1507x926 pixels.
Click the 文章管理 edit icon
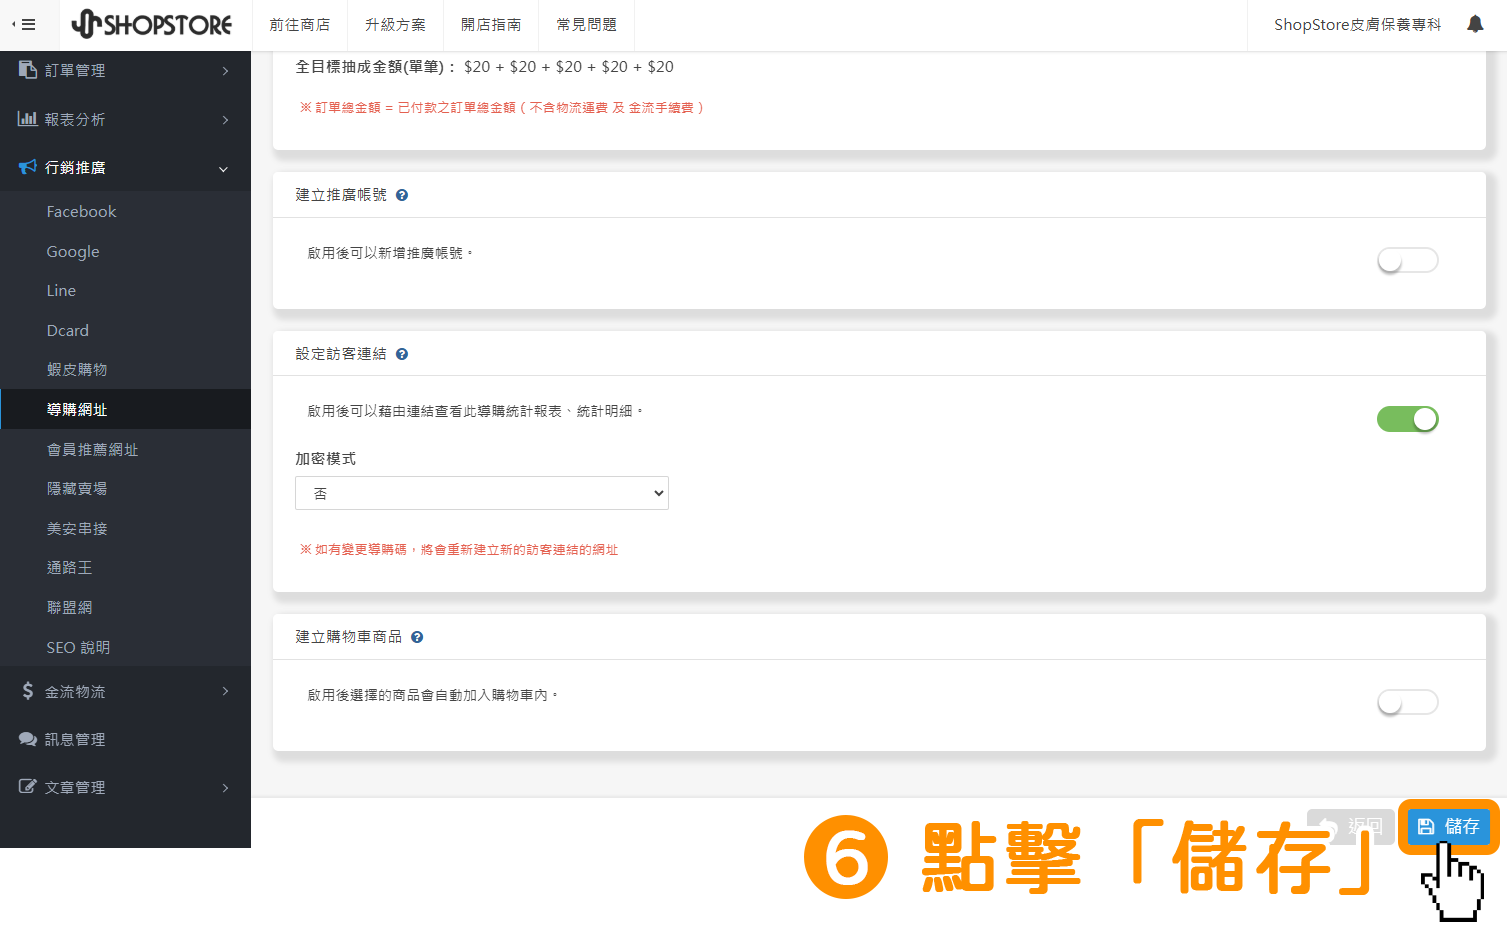pos(28,787)
